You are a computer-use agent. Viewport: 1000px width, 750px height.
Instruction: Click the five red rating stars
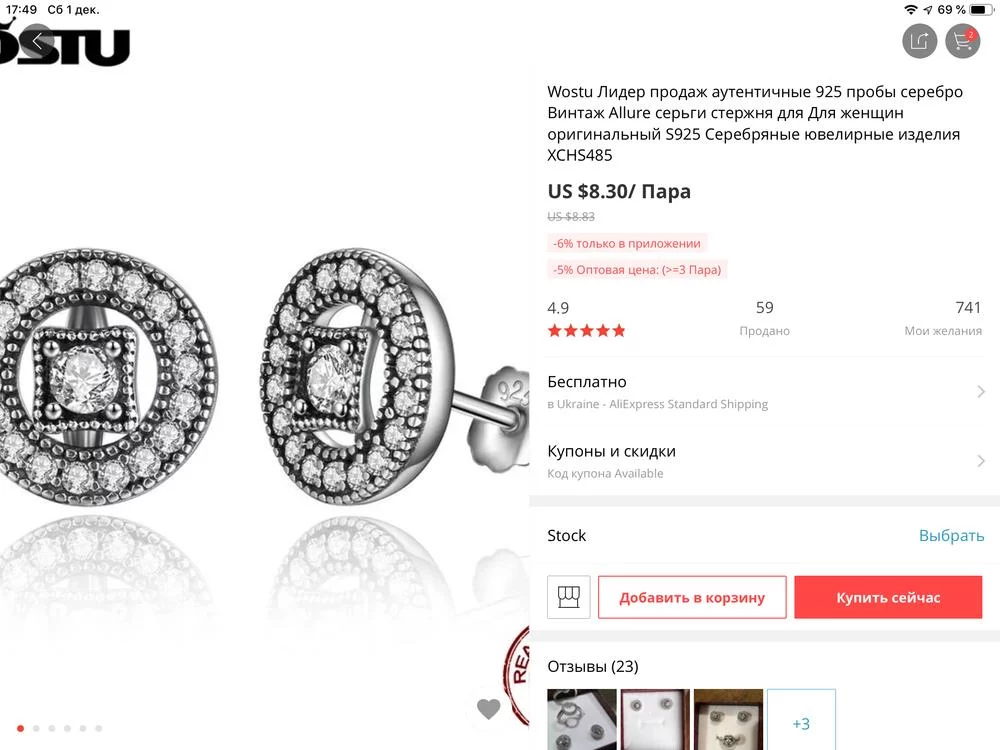pos(586,331)
